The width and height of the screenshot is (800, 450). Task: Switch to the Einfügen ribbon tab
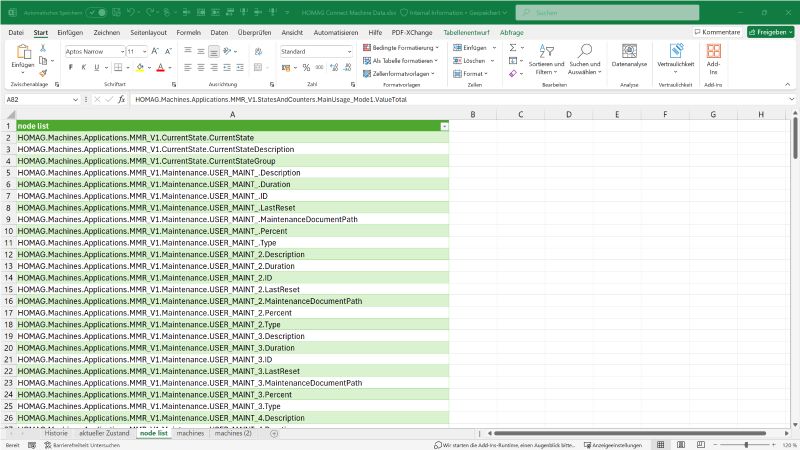[70, 32]
